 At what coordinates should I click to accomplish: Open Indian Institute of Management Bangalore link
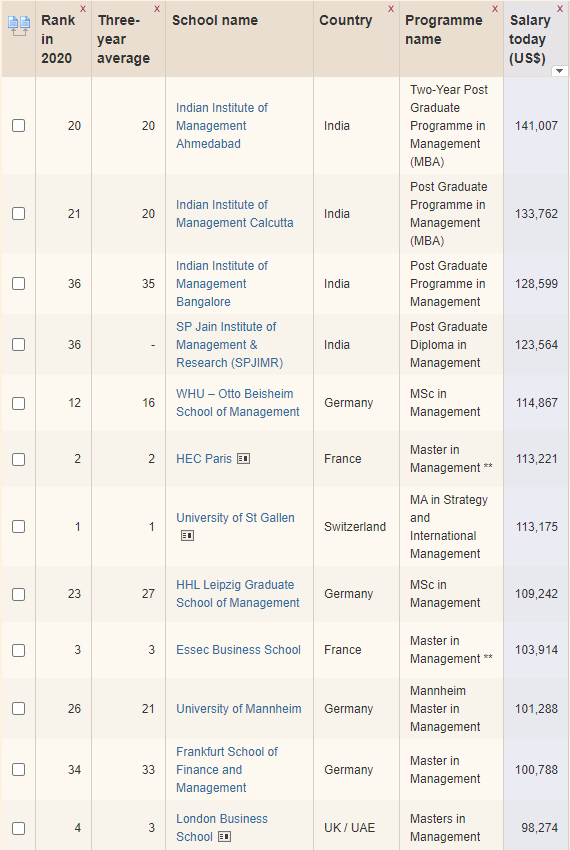click(x=222, y=284)
